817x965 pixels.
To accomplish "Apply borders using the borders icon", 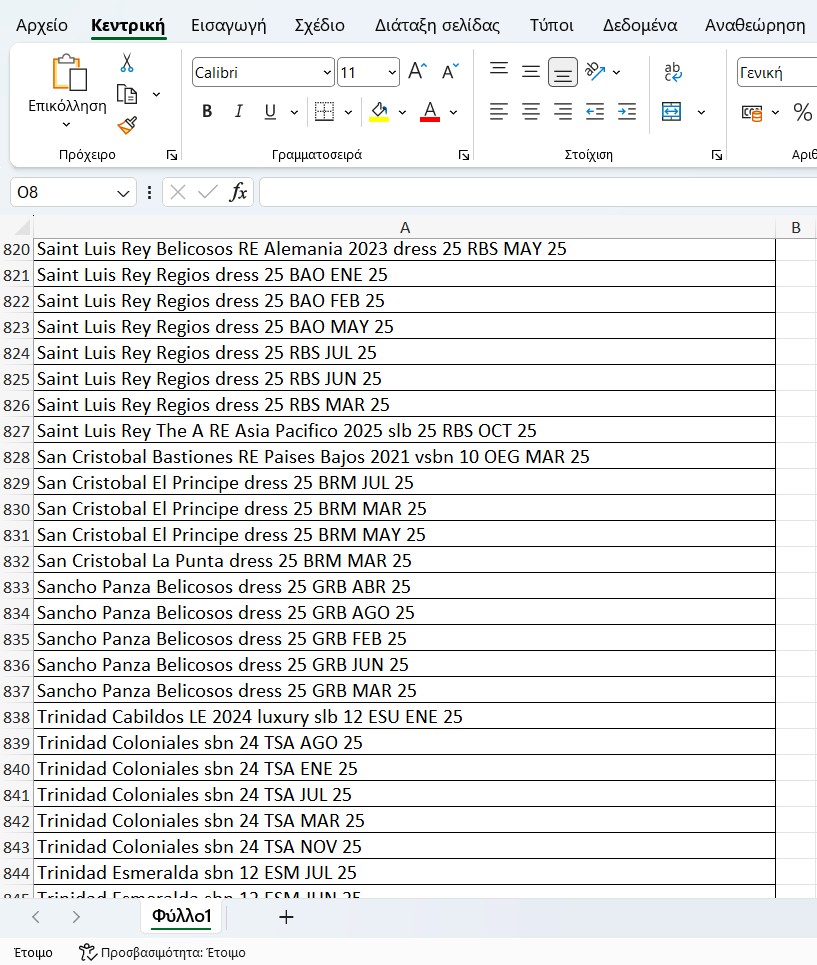I will coord(324,111).
